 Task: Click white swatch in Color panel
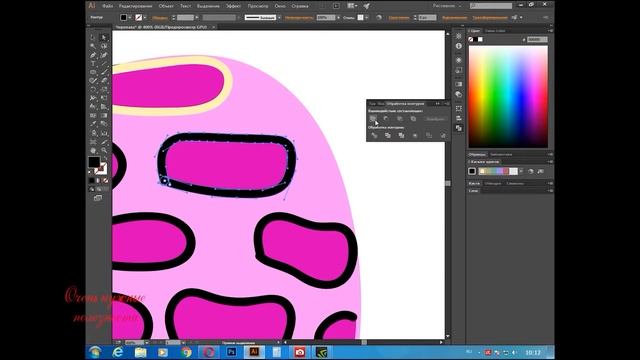(x=480, y=39)
